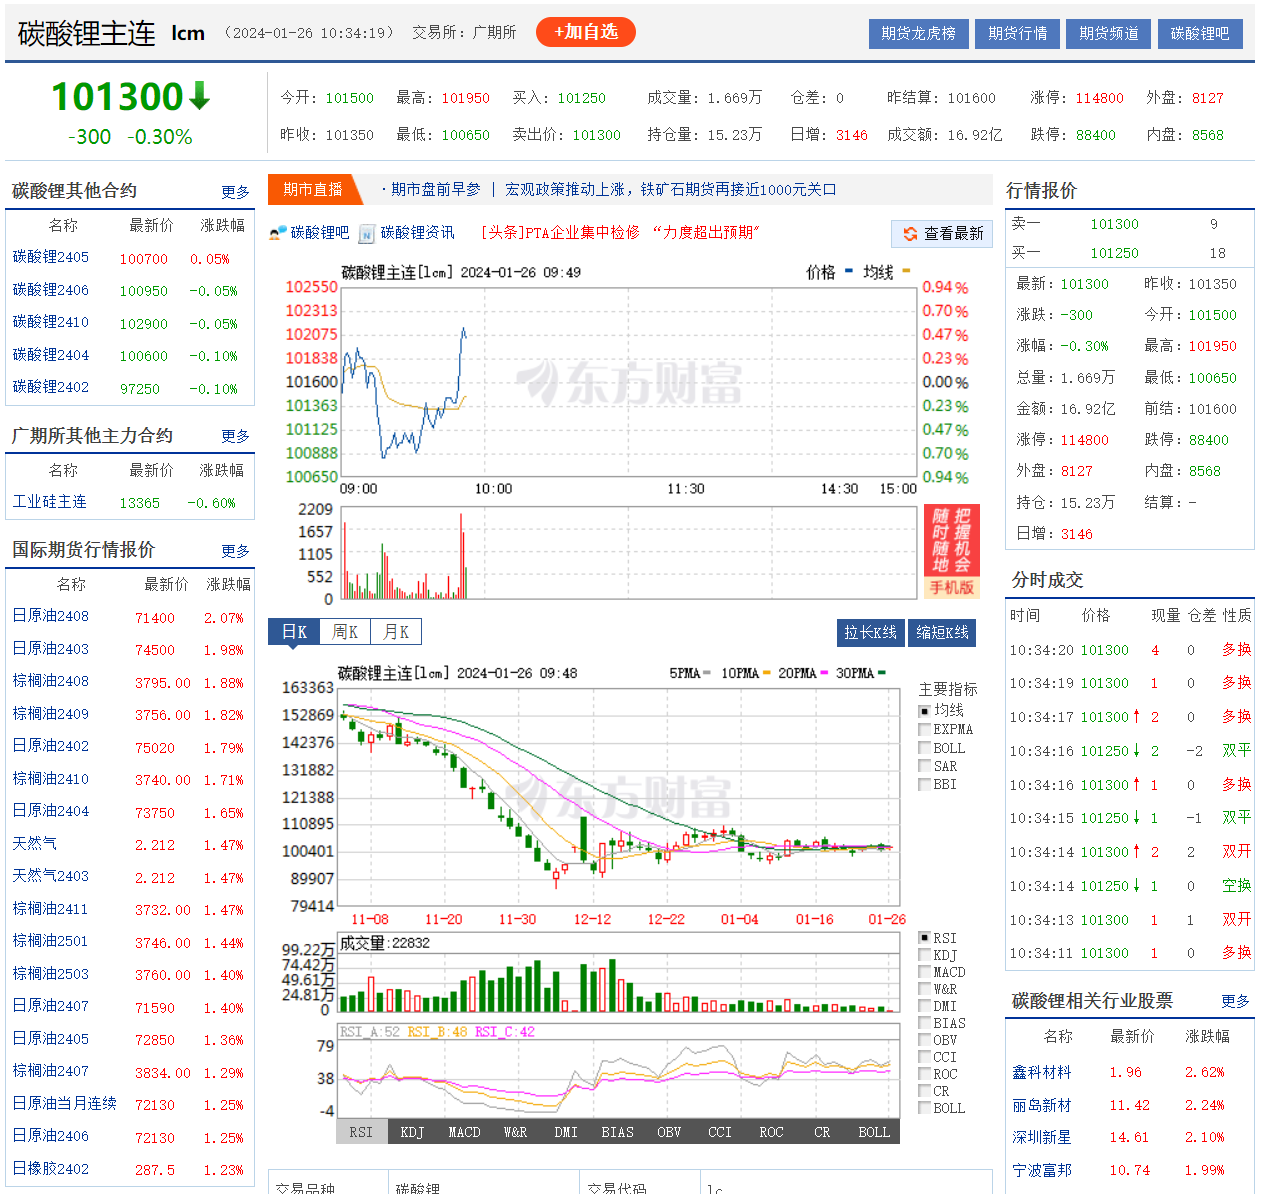1265x1194 pixels.
Task: Enable the EXPMA indicator checkbox
Action: (925, 729)
